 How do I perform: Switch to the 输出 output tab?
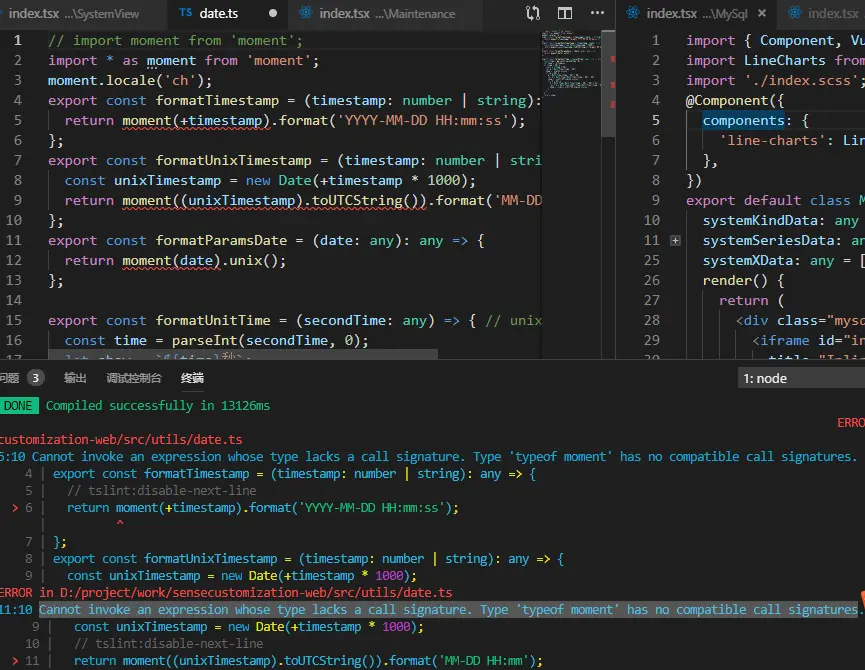click(x=75, y=378)
